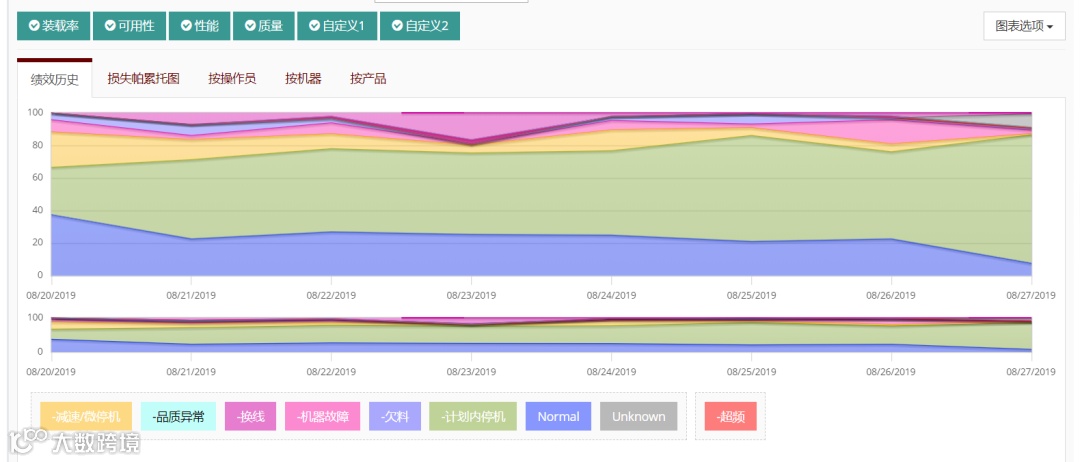Open the 按操作员 tab
1080x462 pixels.
pos(232,78)
